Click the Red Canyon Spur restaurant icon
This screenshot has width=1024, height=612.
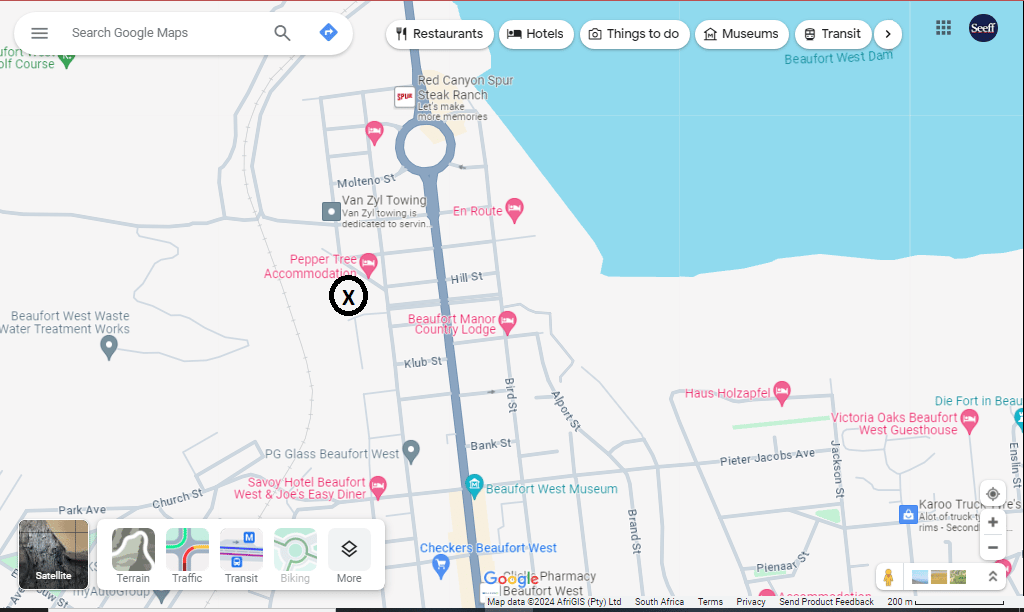pyautogui.click(x=404, y=97)
